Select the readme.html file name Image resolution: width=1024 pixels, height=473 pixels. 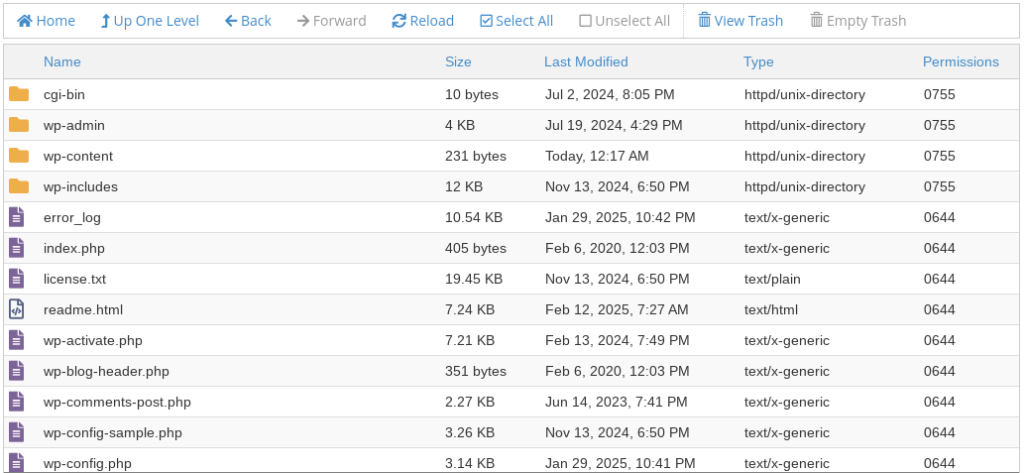83,309
